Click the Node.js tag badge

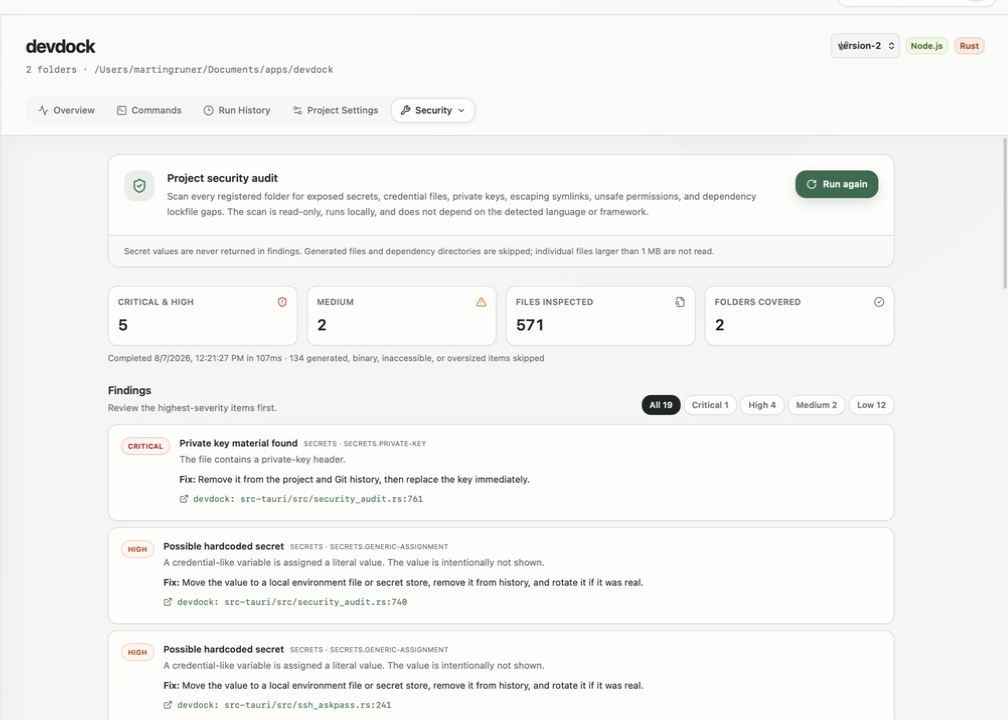tap(926, 46)
